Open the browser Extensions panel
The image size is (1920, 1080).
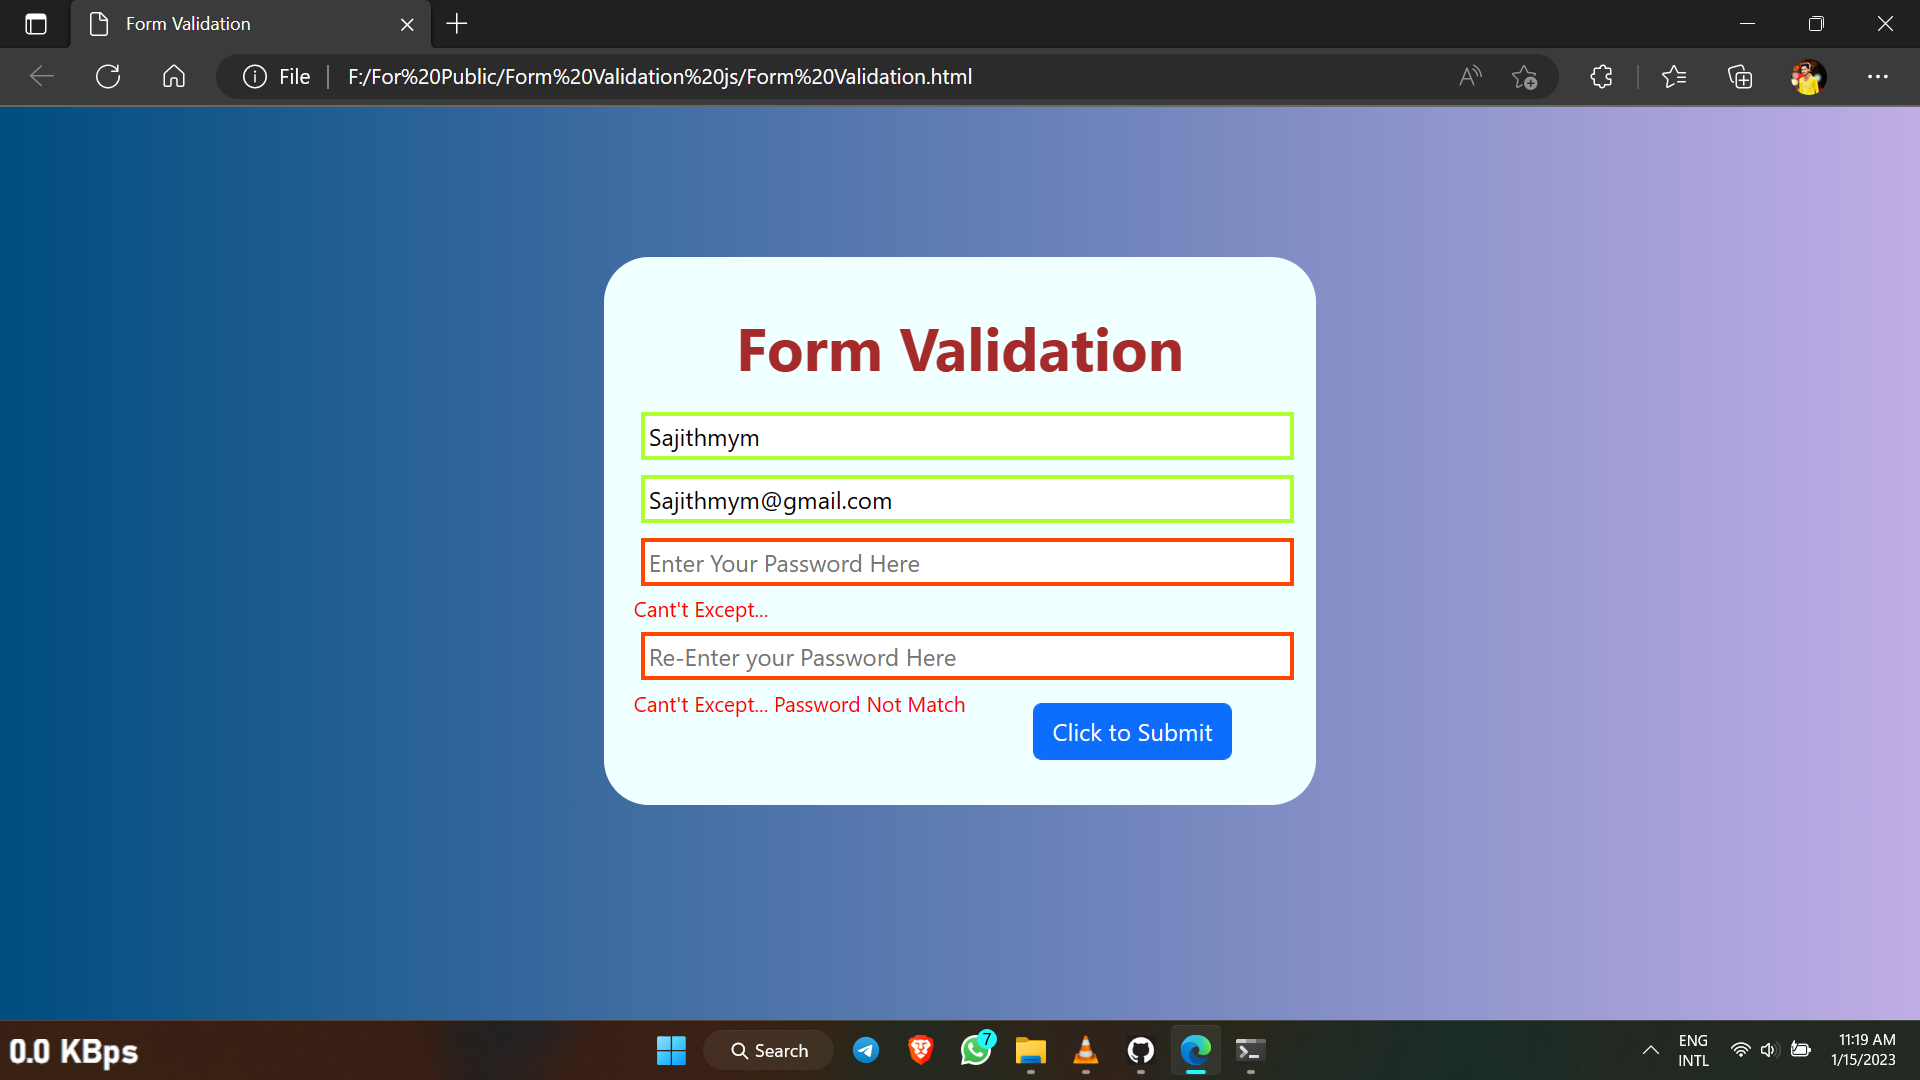point(1600,76)
